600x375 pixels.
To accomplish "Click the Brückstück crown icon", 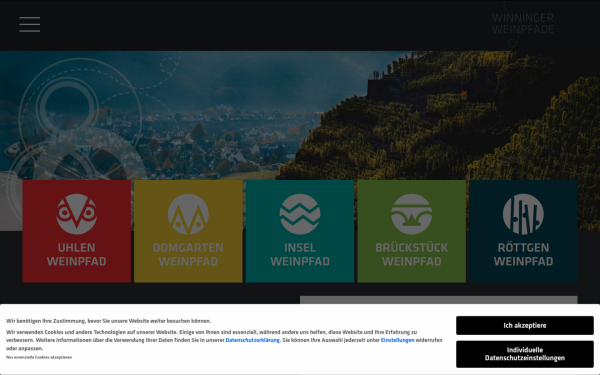I will coord(412,214).
